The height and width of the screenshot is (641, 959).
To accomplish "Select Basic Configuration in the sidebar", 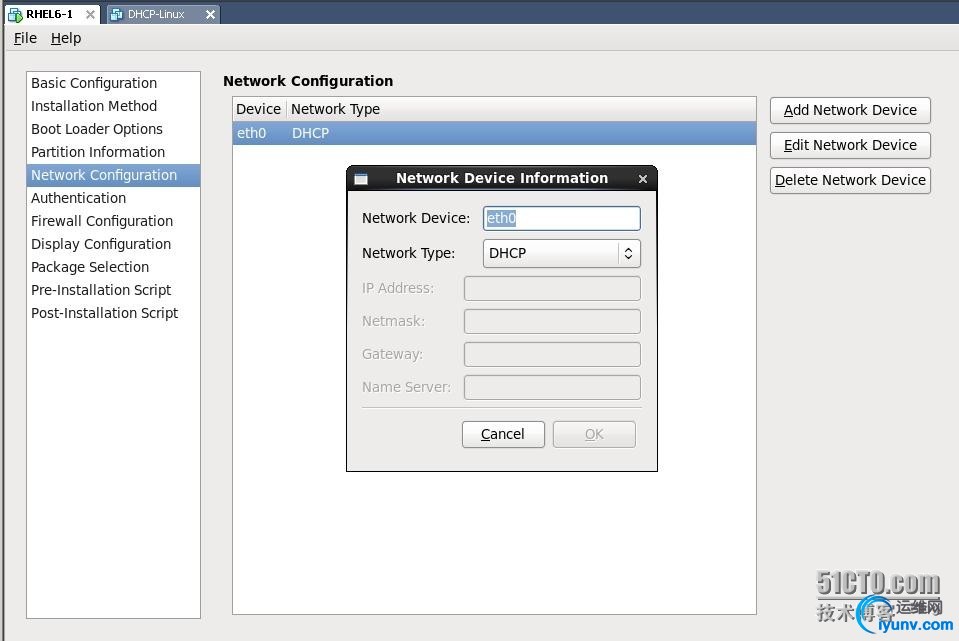I will 113,83.
